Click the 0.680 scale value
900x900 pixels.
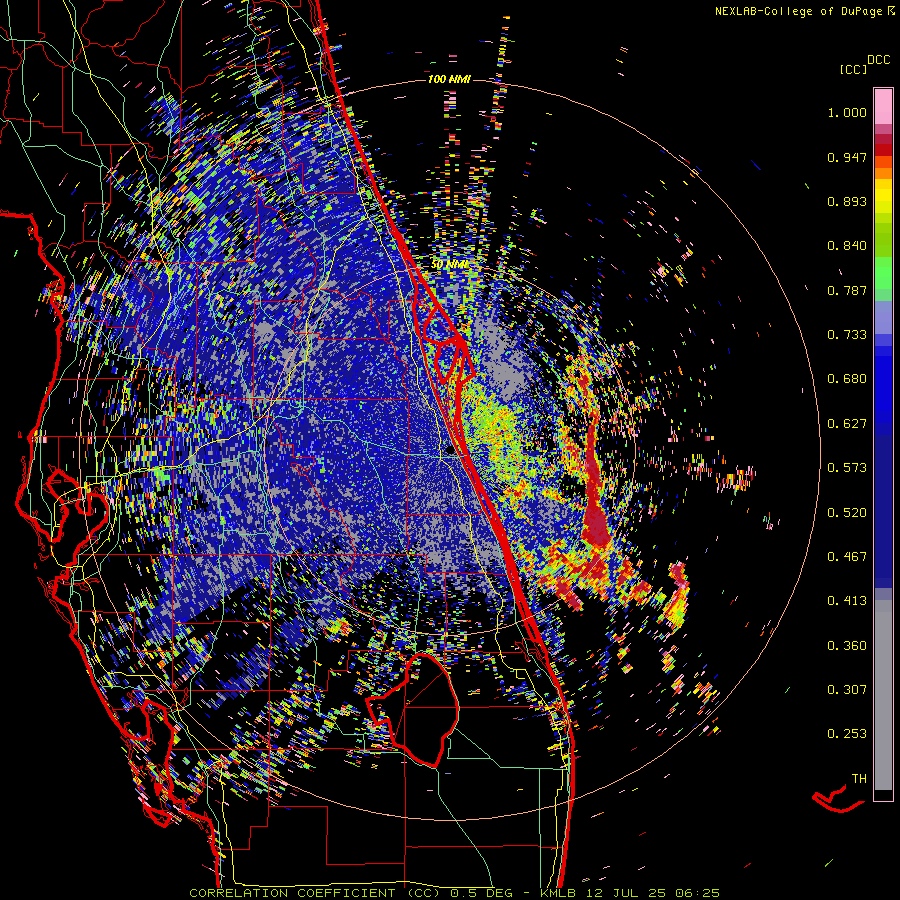point(847,379)
